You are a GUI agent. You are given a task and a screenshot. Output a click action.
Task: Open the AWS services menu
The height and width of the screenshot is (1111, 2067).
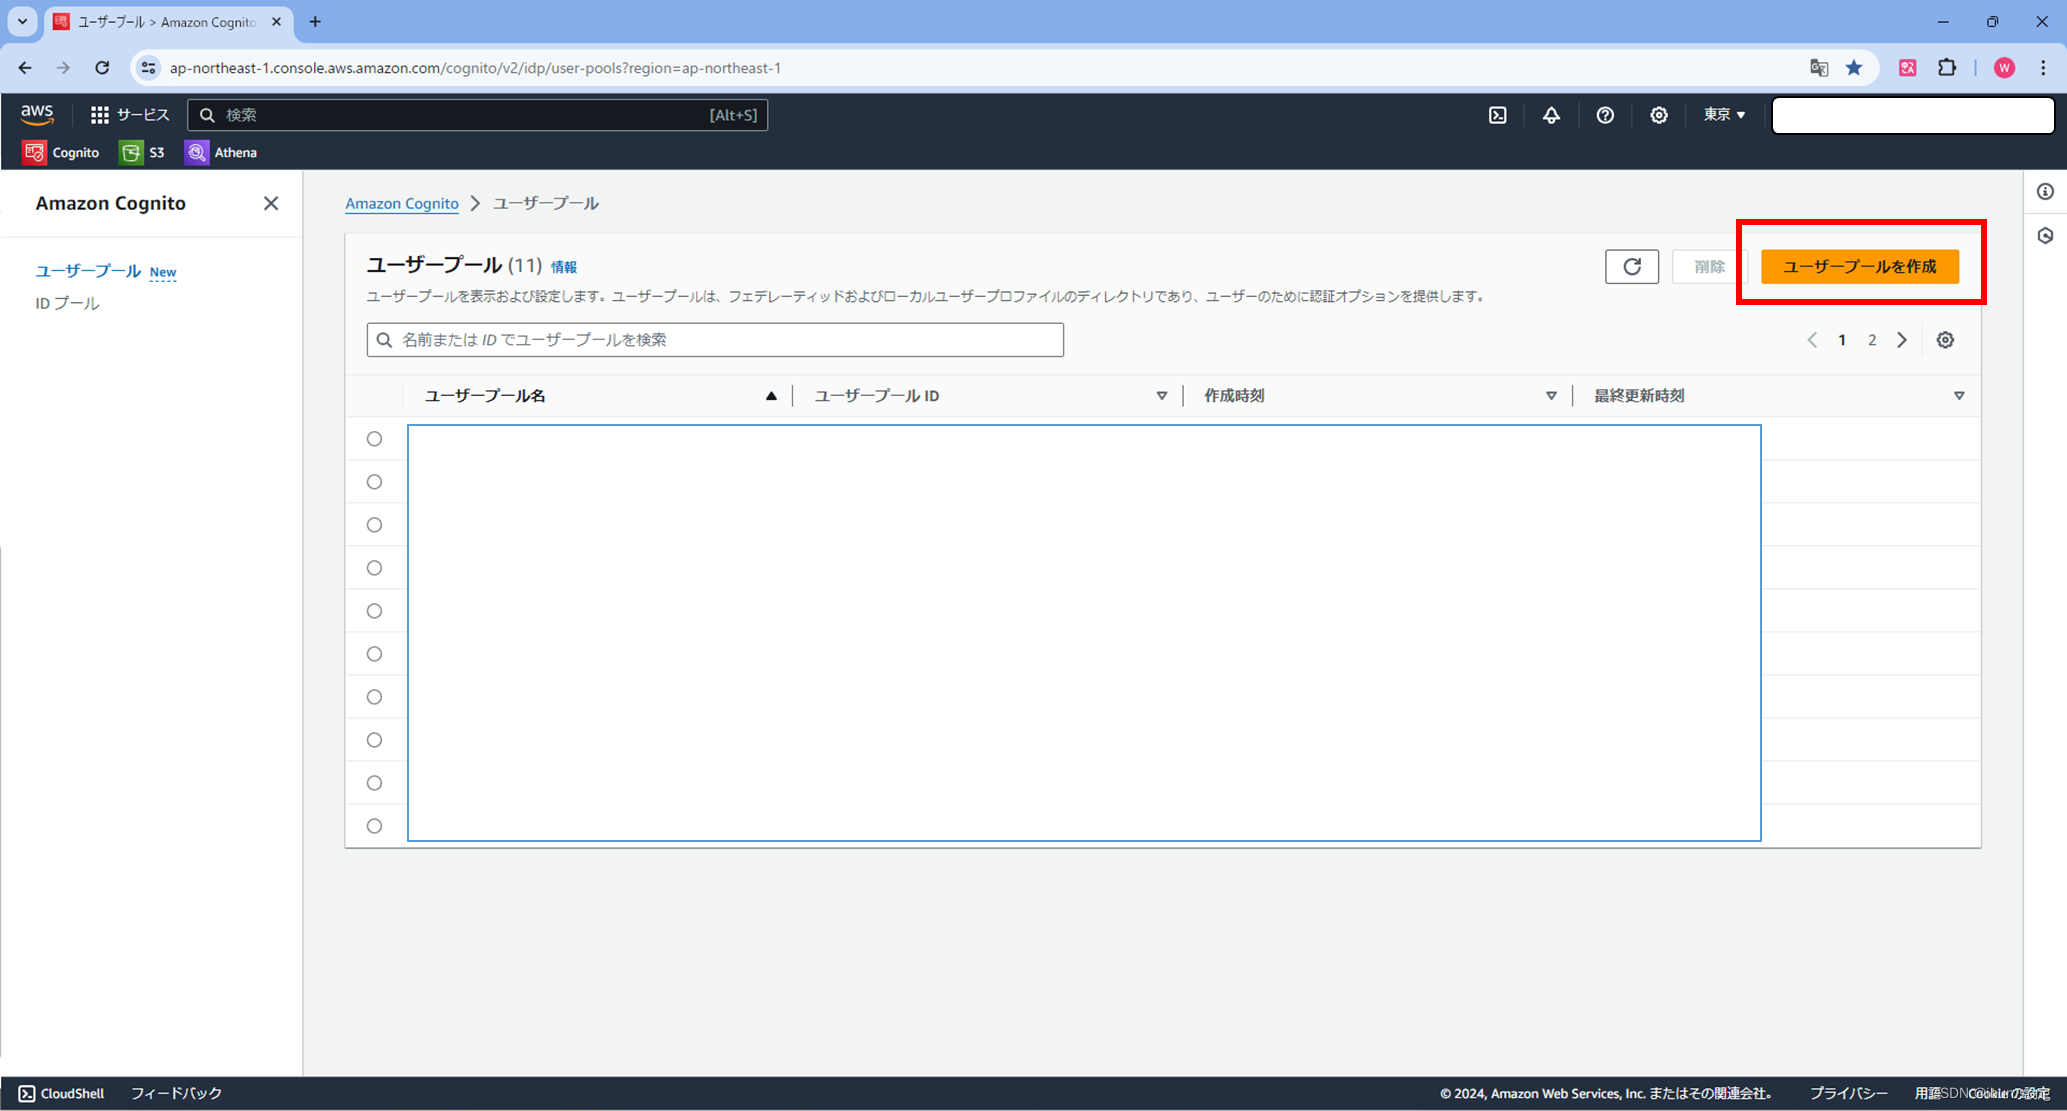click(130, 115)
